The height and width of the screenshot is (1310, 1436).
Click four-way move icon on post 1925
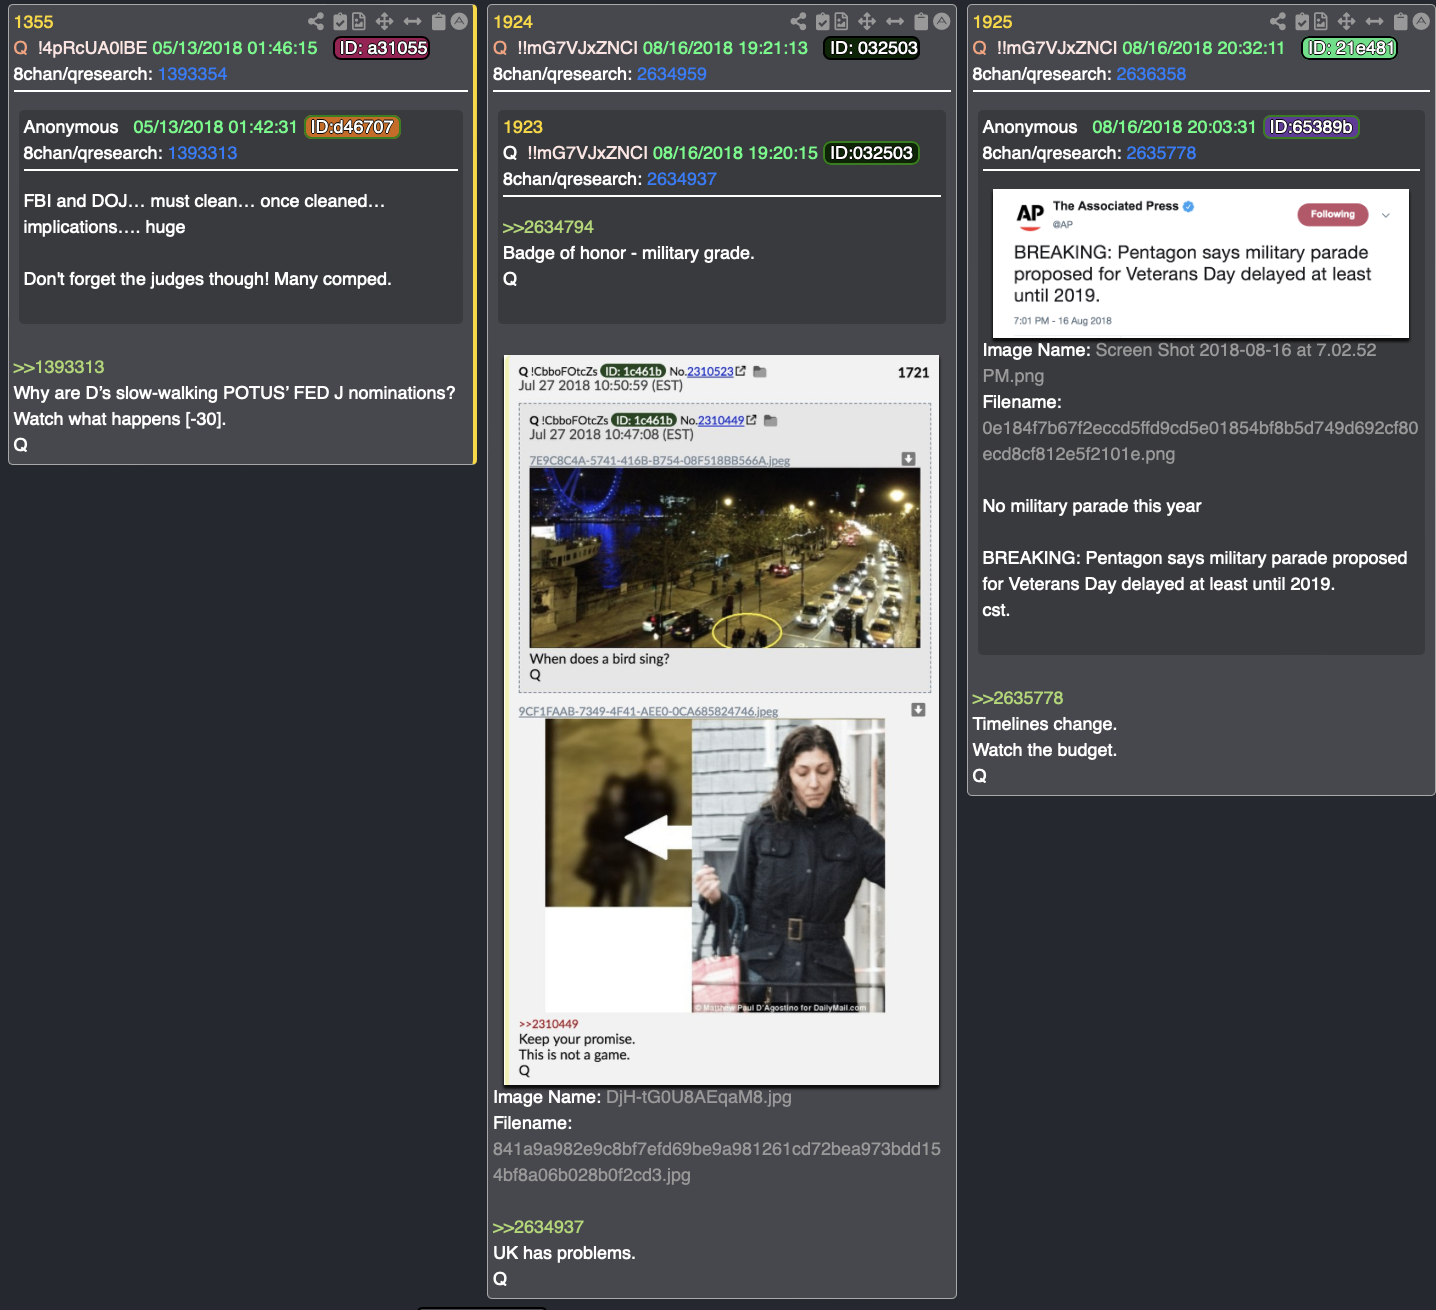coord(1347,21)
